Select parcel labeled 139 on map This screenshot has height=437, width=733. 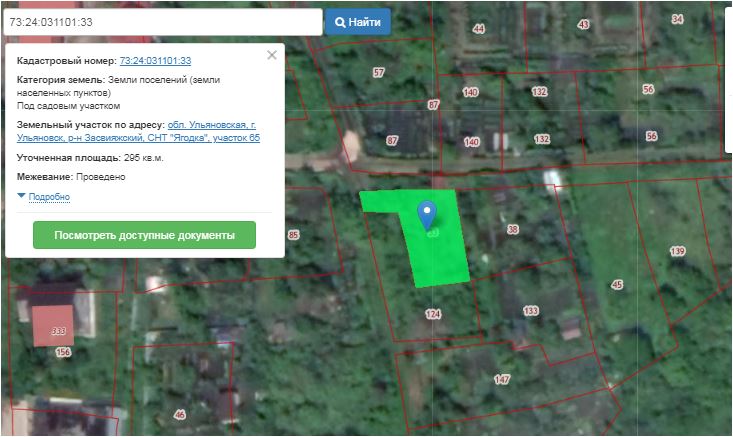point(677,251)
